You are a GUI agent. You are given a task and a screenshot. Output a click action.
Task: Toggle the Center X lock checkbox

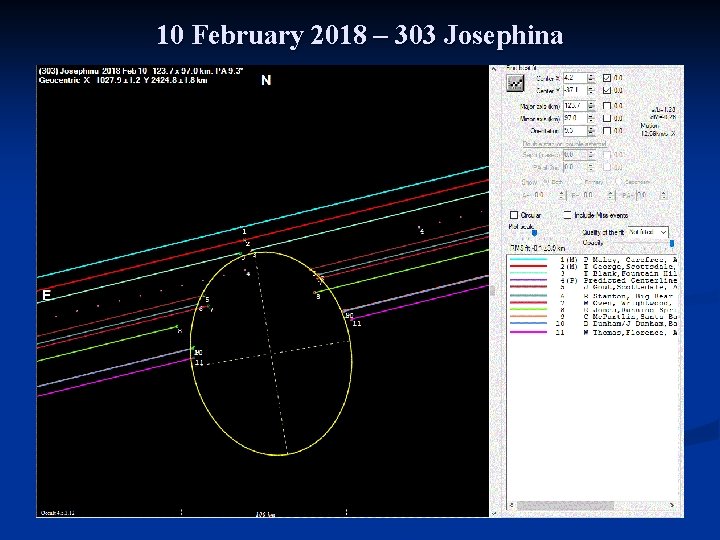coord(606,76)
